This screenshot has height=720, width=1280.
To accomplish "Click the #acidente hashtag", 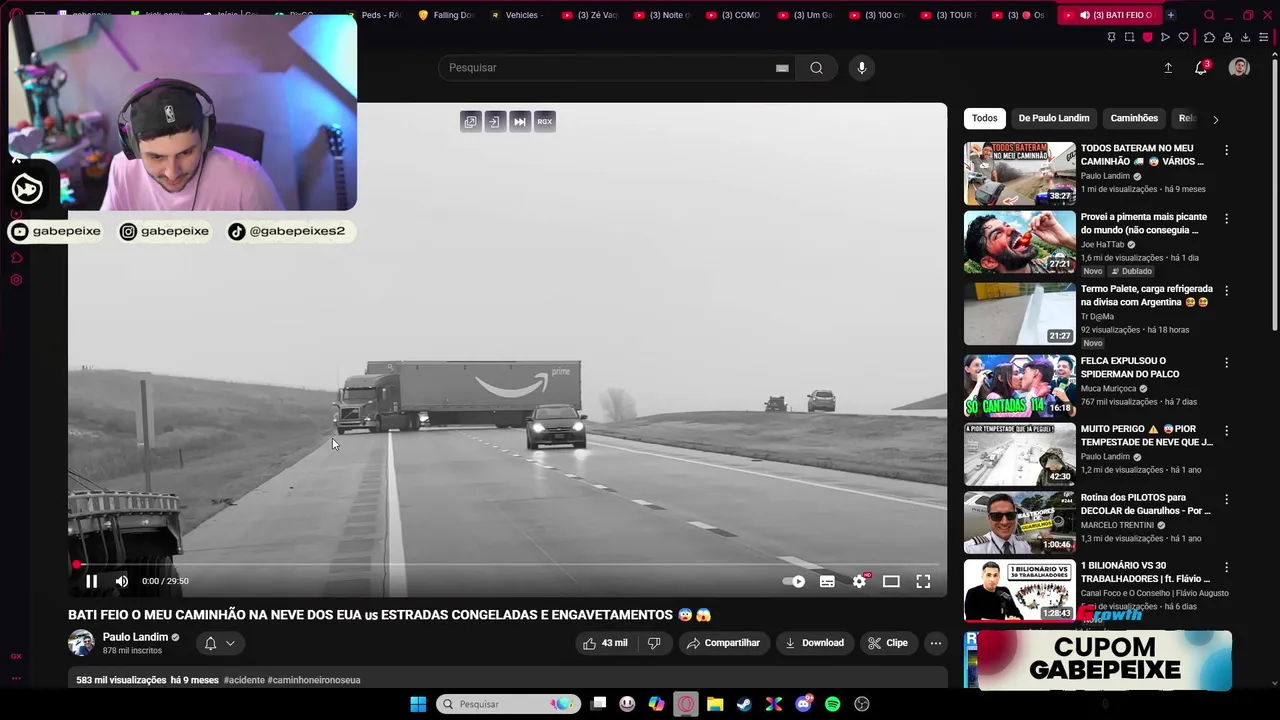I will coord(244,680).
